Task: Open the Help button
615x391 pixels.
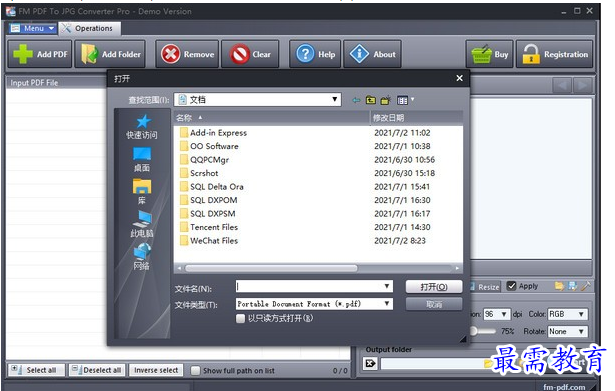Action: click(315, 54)
